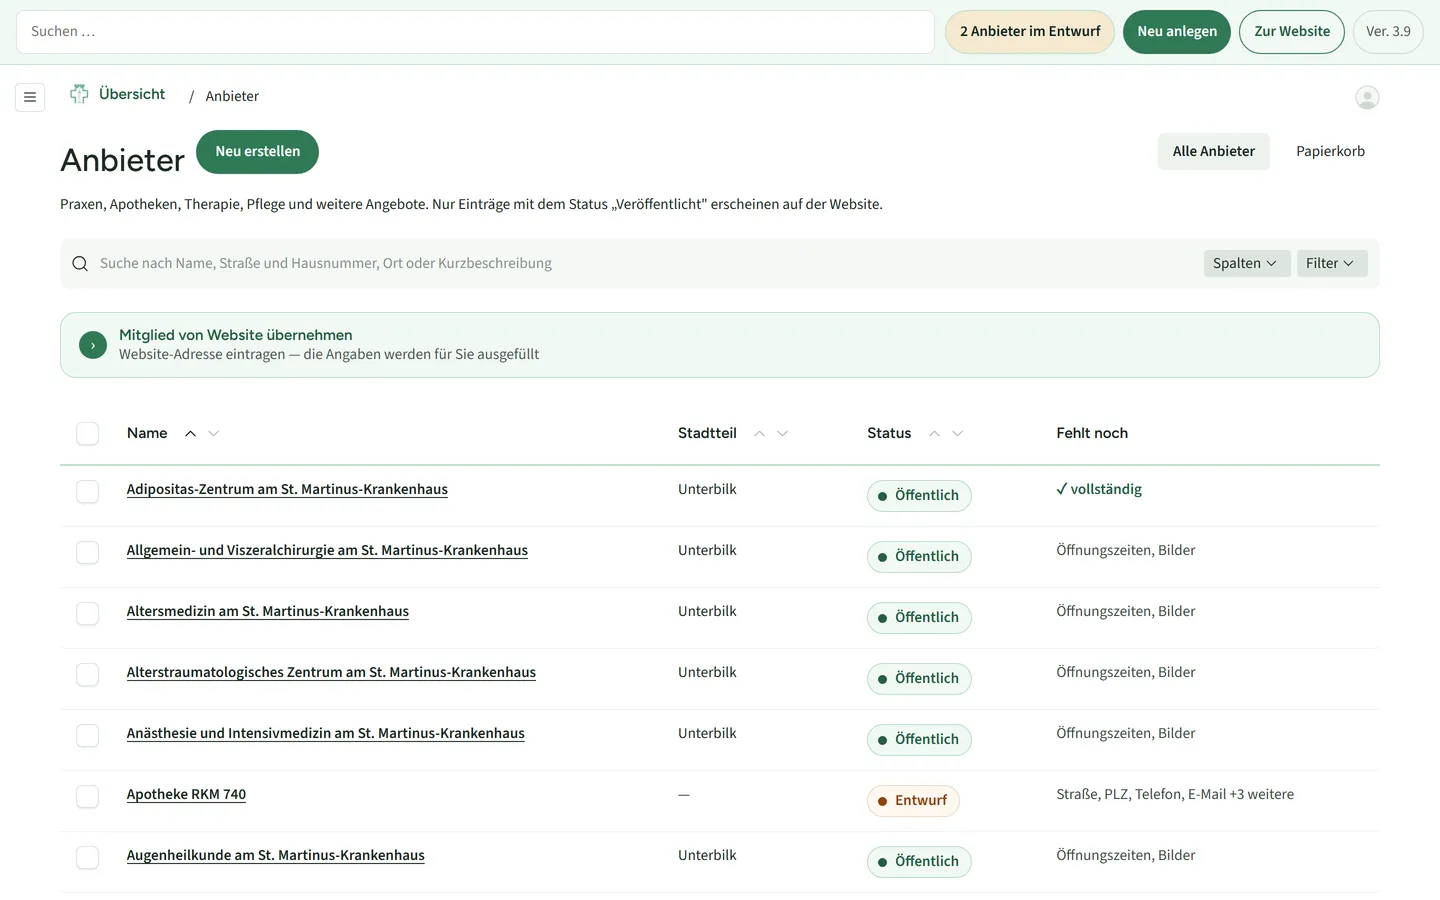Open the user profile avatar

tap(1367, 97)
